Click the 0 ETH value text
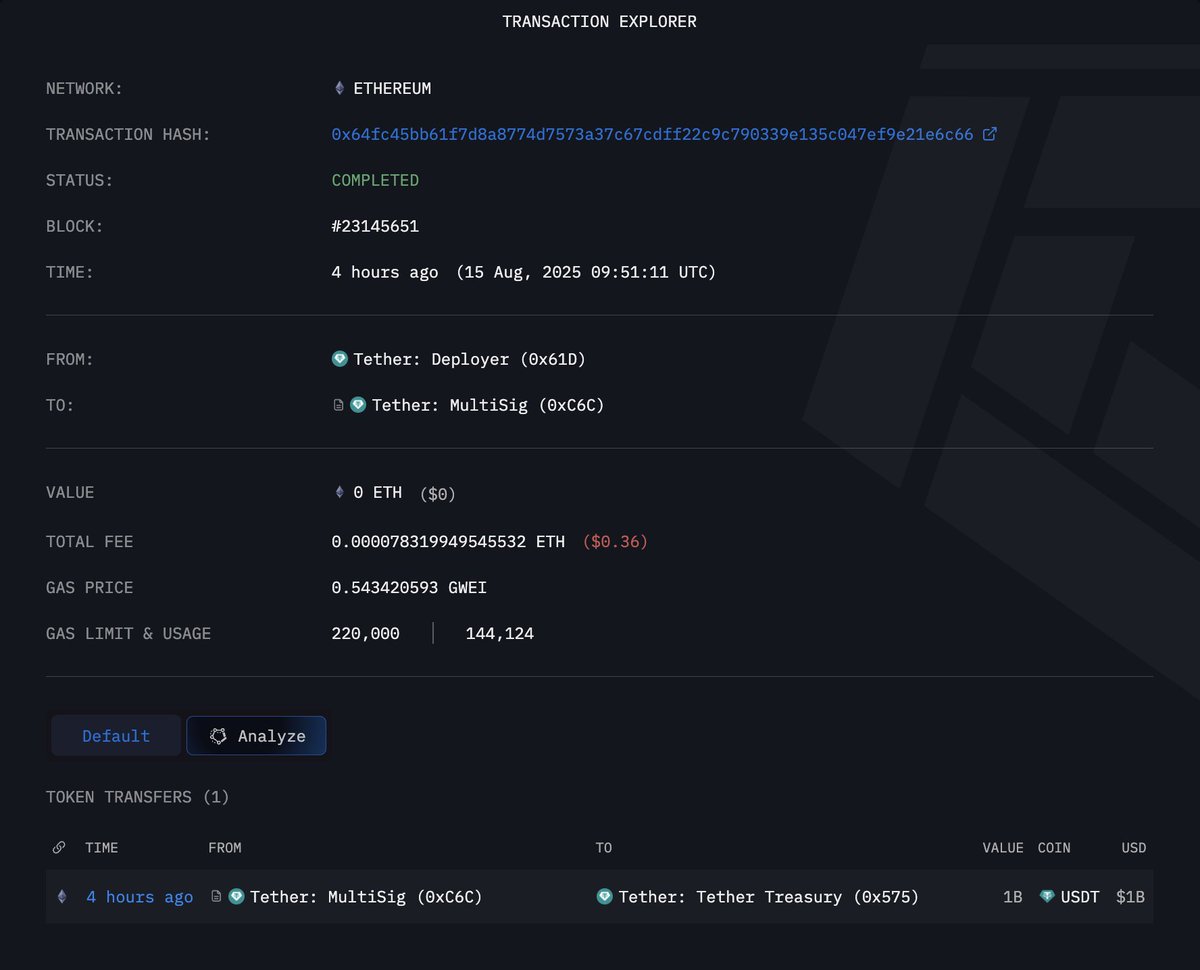Image resolution: width=1200 pixels, height=970 pixels. click(x=378, y=492)
